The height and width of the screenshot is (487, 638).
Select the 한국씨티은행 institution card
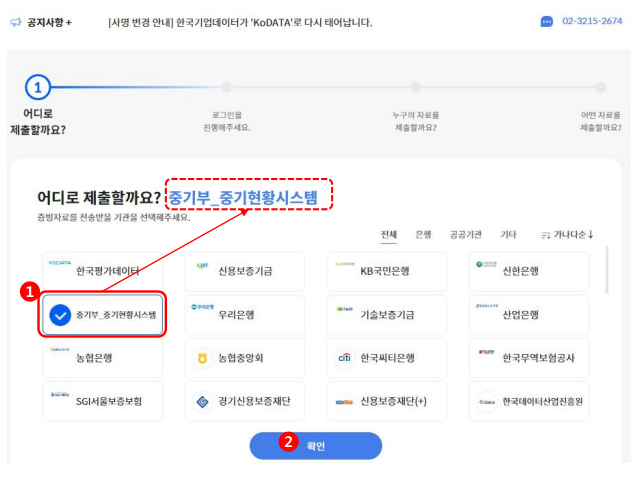pos(387,358)
